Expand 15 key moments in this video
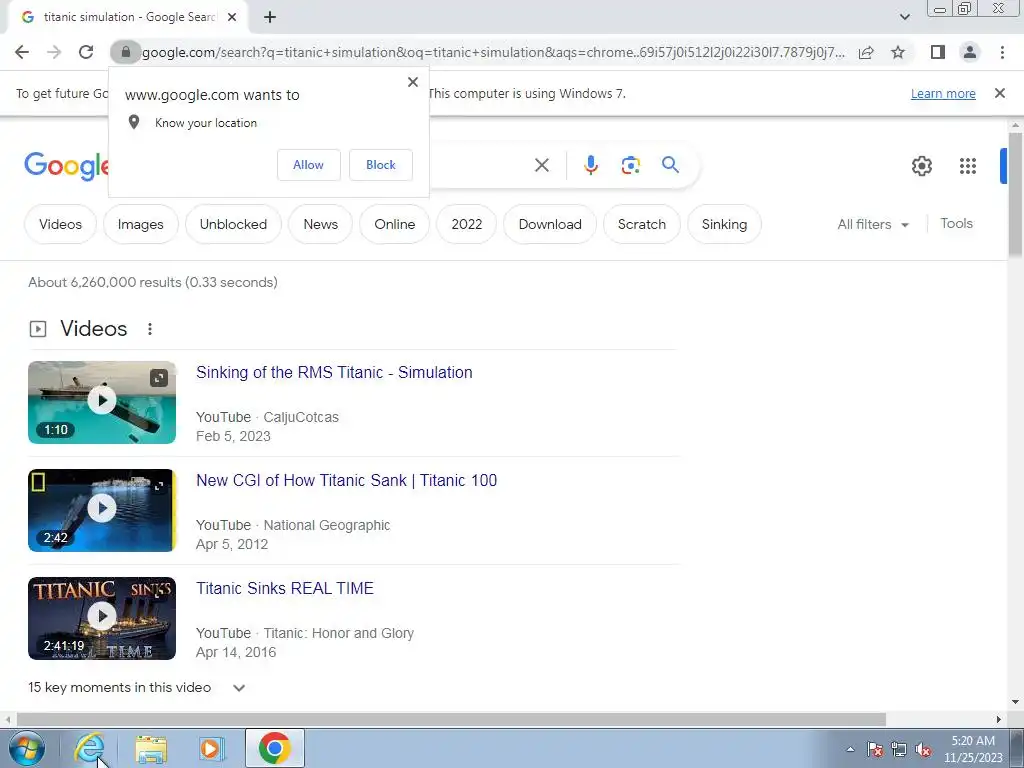This screenshot has height=768, width=1024. [136, 687]
